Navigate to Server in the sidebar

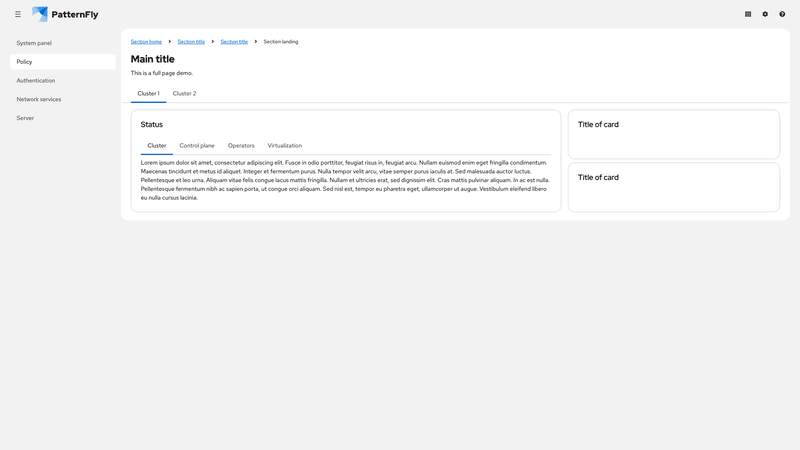click(x=25, y=118)
